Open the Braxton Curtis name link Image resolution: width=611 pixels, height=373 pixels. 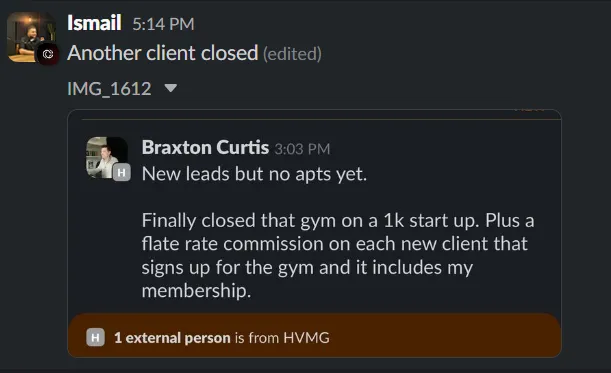click(205, 147)
